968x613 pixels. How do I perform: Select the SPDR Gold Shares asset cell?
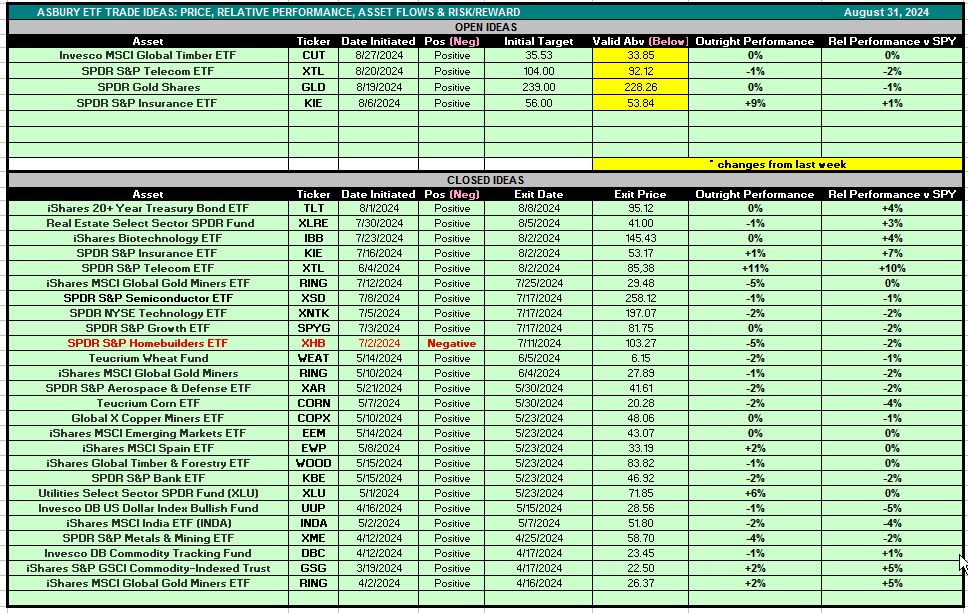(148, 86)
